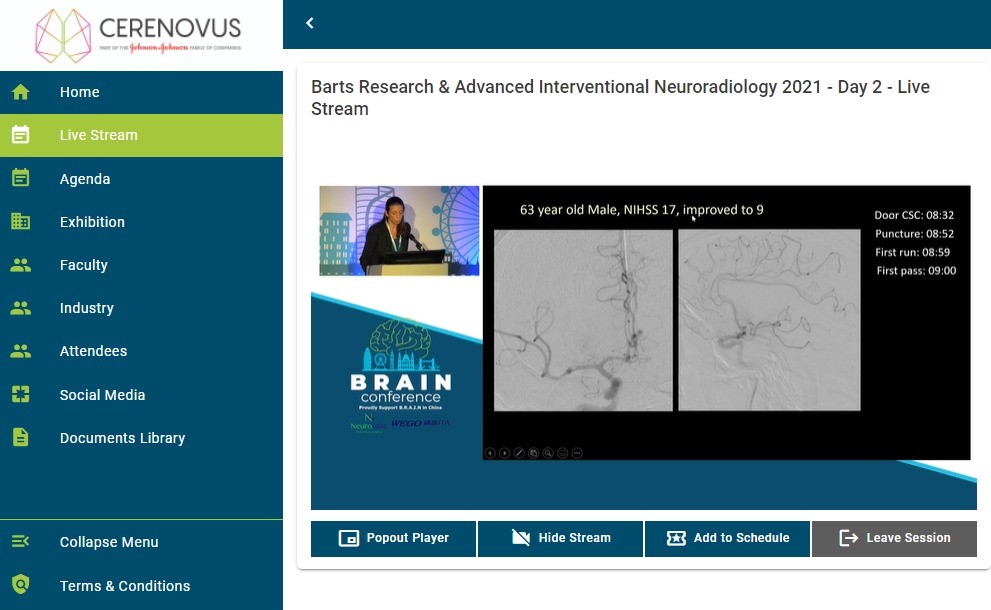Collapse the sidebar menu
This screenshot has height=610, width=991.
coord(141,542)
